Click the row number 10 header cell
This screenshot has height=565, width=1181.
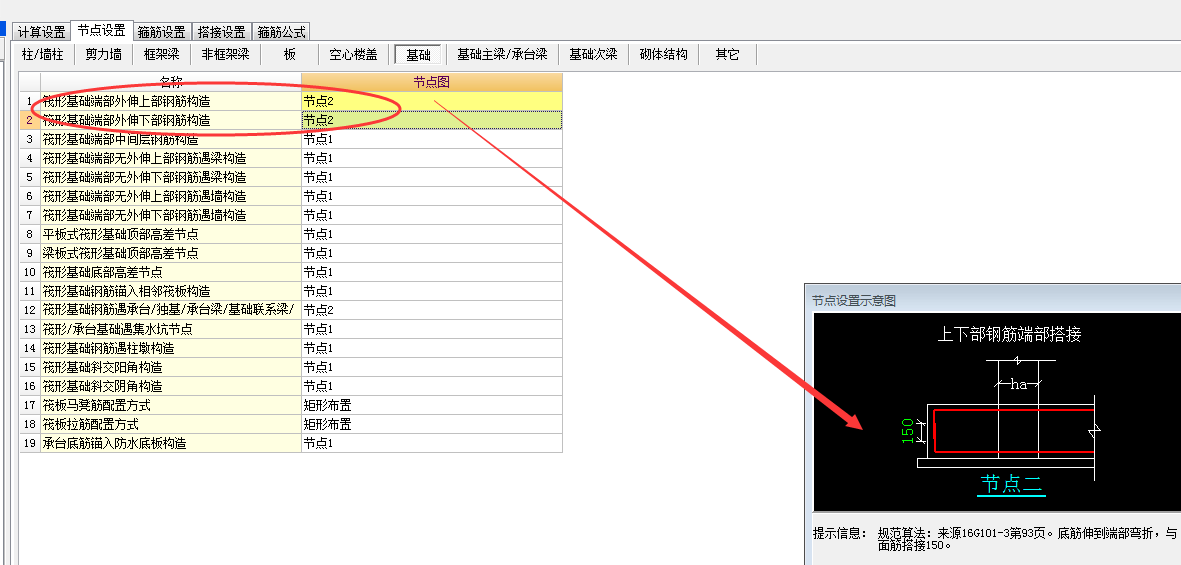click(x=29, y=272)
